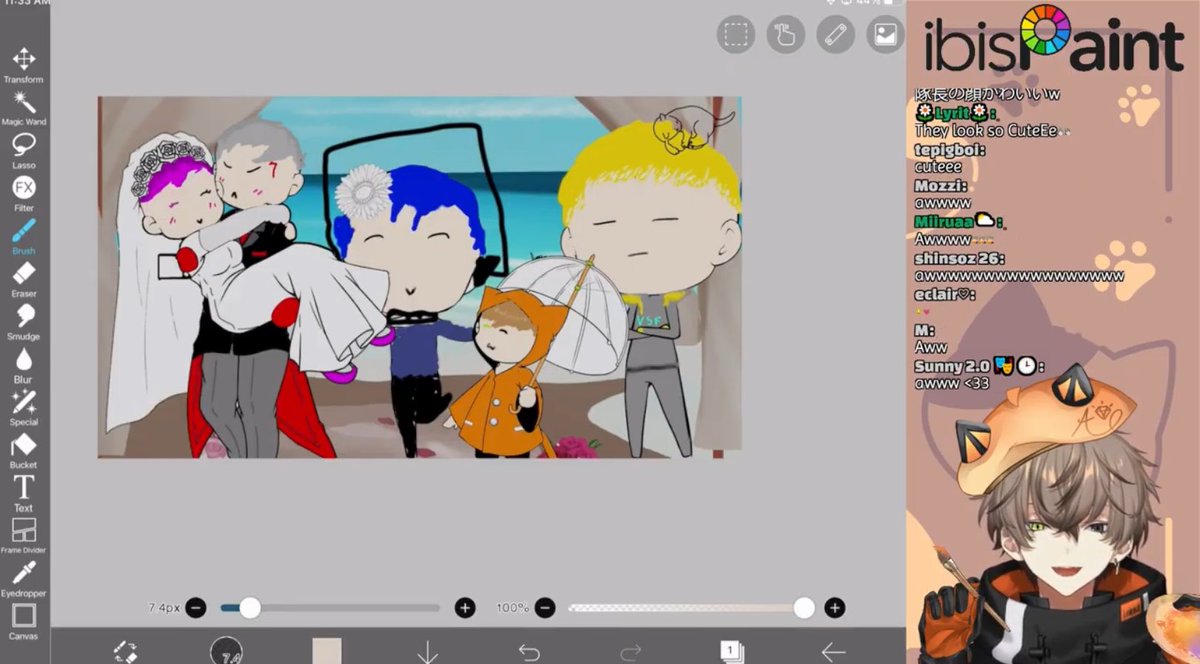
Task: Decrease brush thickness with minus button
Action: (x=196, y=607)
